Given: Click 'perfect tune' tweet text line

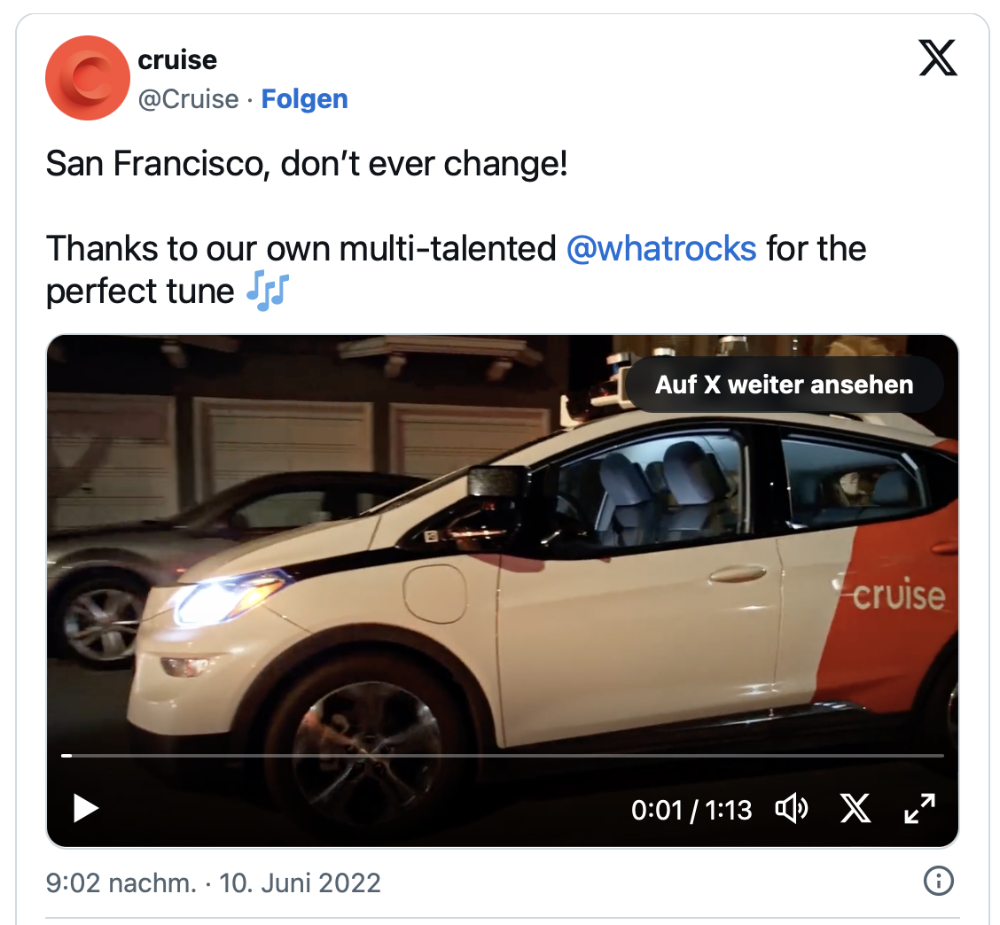Looking at the screenshot, I should [x=140, y=292].
